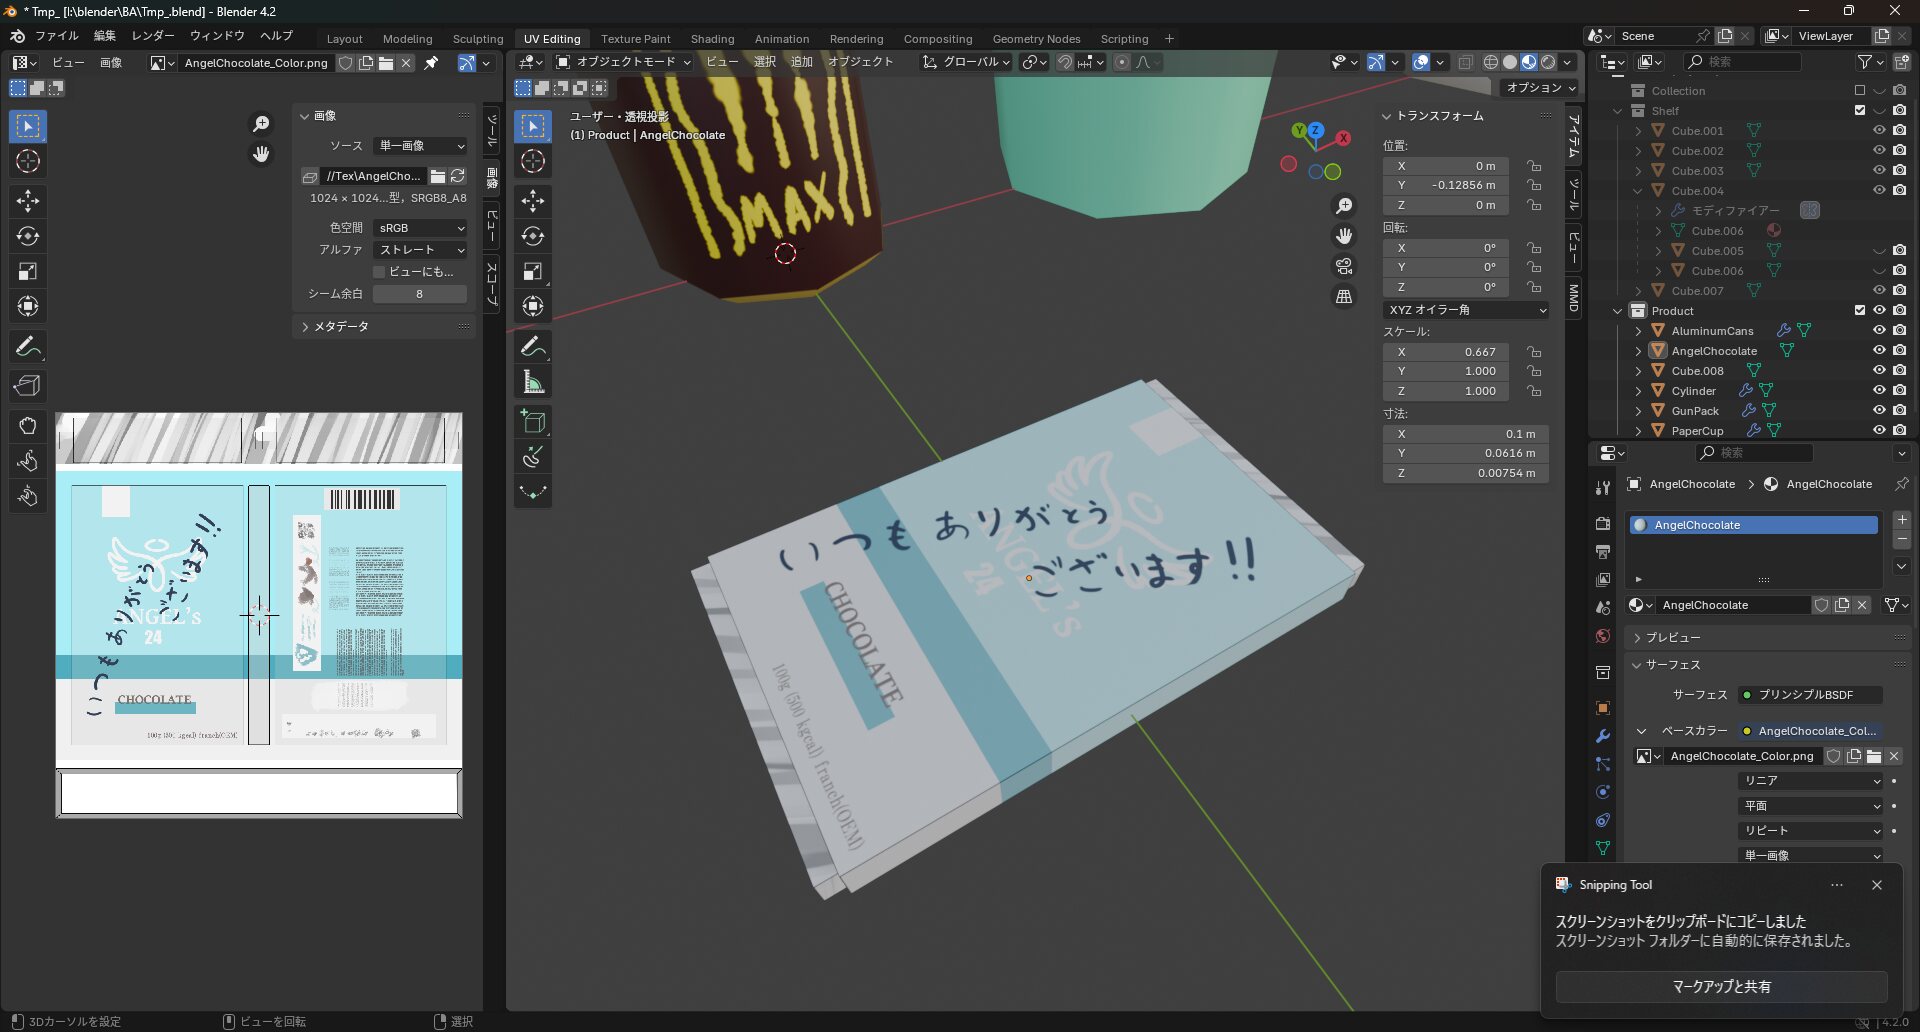Hide GunPack object via eye icon
The height and width of the screenshot is (1032, 1920).
click(1879, 411)
